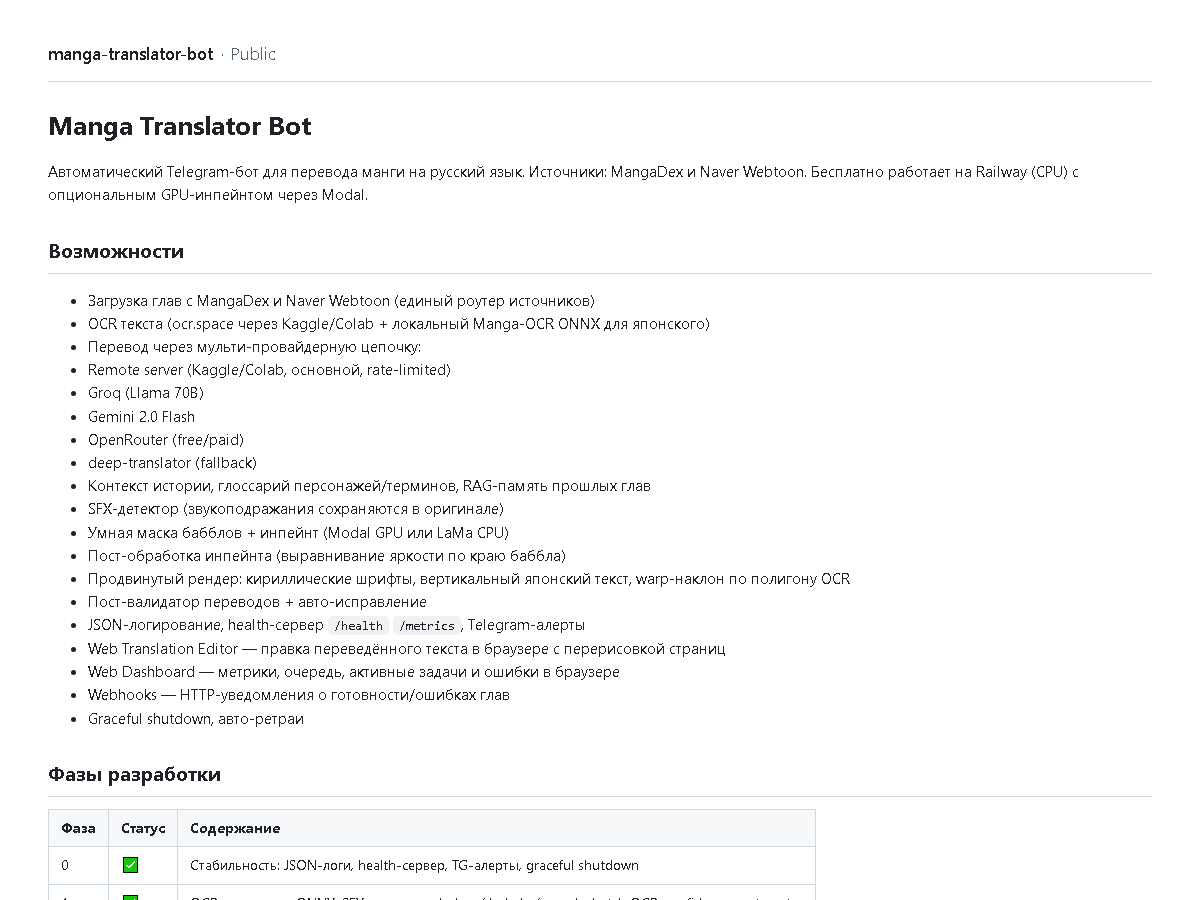Screen dimensions: 1200x900
Task: Click the Webhooks HTTP-уведомления list item
Action: click(x=299, y=695)
